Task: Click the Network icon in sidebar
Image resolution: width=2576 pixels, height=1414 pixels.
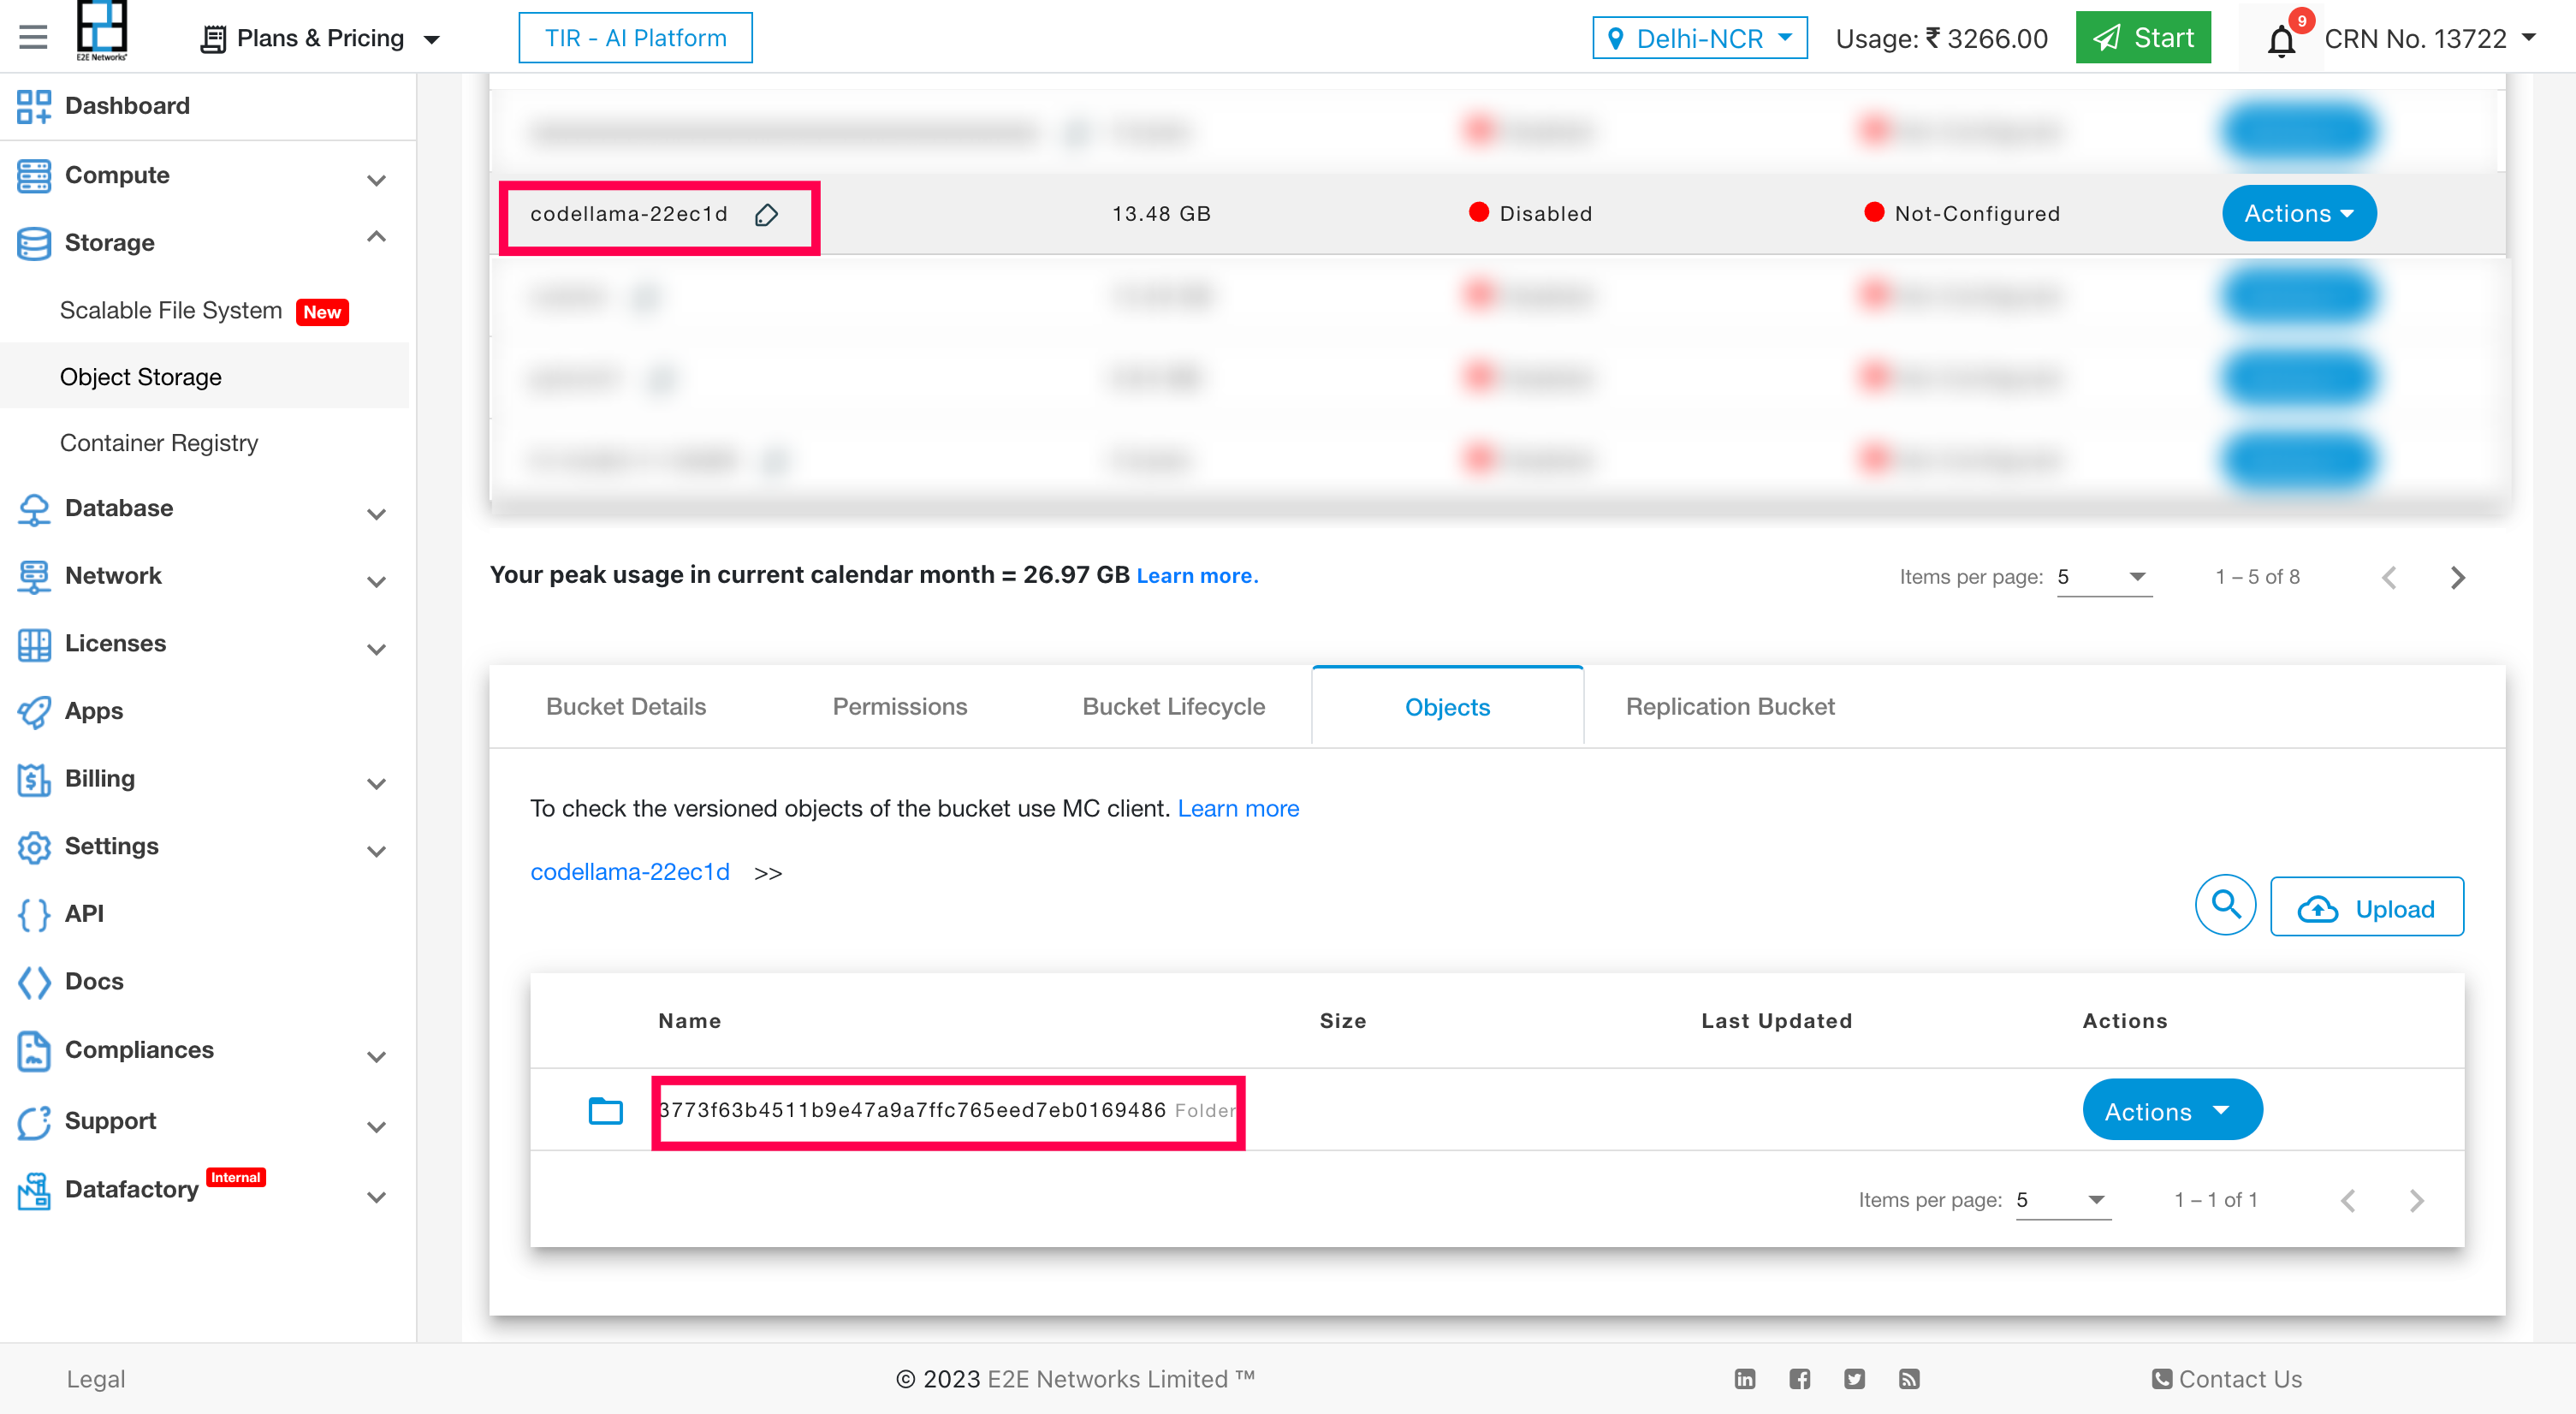Action: tap(34, 576)
